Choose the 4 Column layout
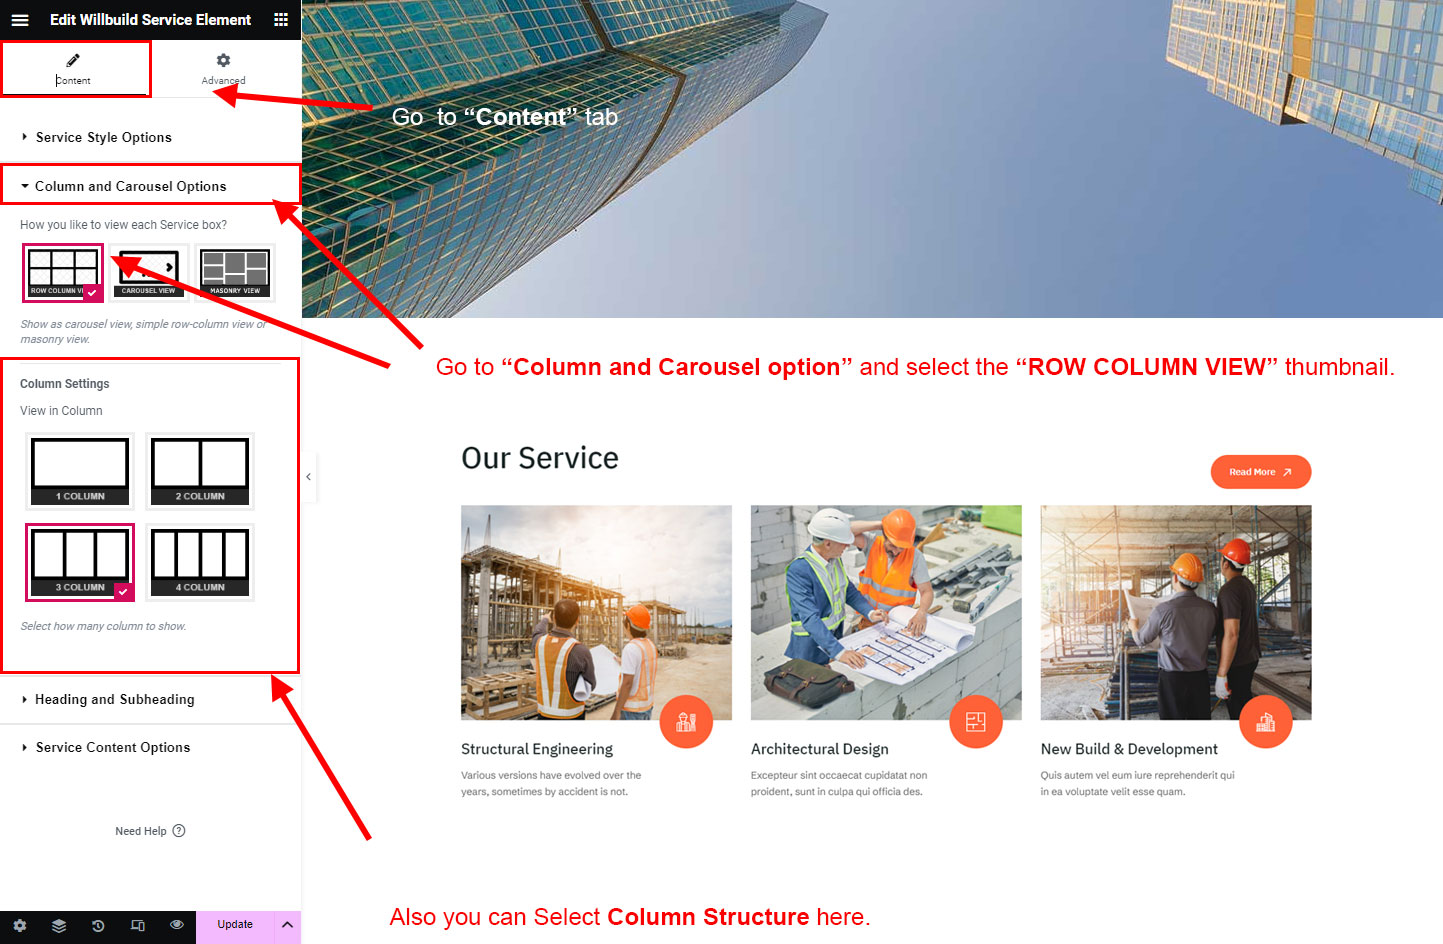The image size is (1443, 944). pyautogui.click(x=200, y=562)
